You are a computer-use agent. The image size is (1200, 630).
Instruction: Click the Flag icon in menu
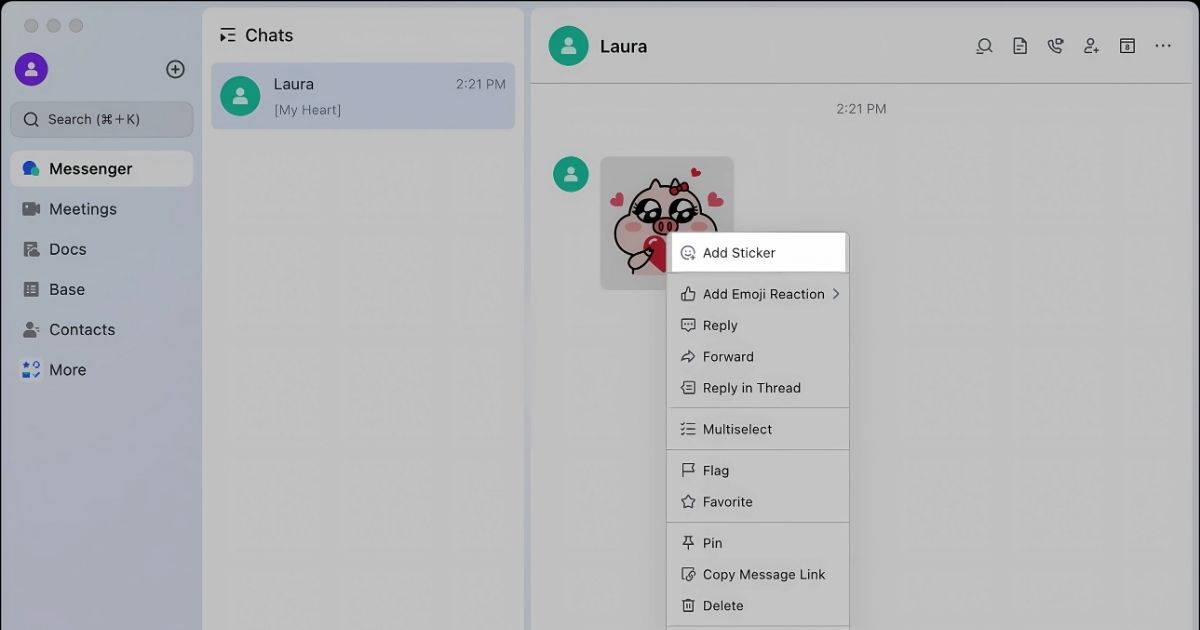click(688, 470)
